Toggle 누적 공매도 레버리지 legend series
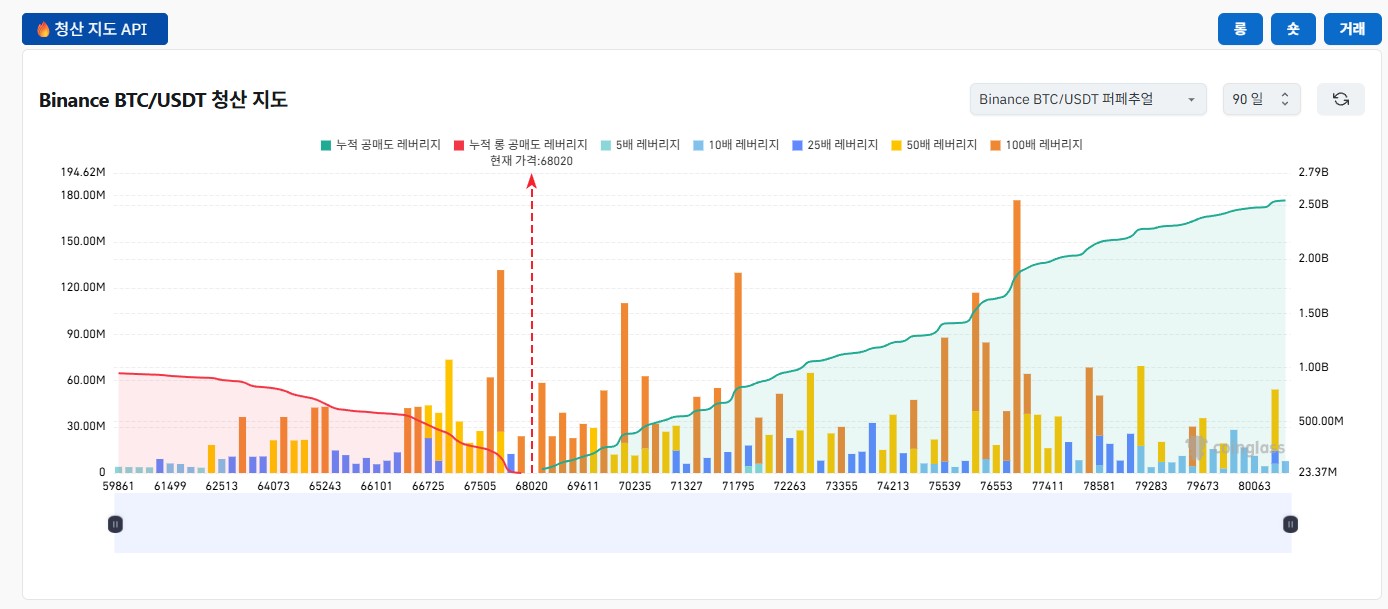This screenshot has width=1388, height=609. 380,145
